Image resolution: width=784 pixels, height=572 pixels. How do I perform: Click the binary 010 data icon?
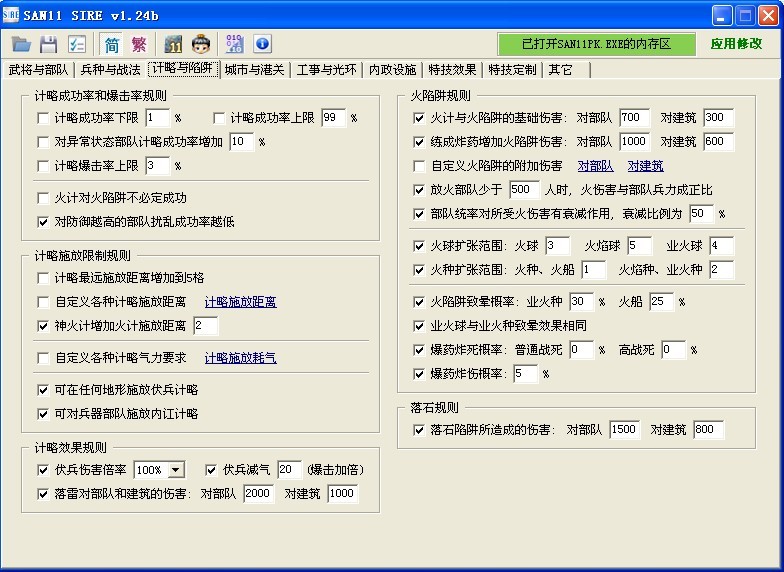click(x=235, y=44)
